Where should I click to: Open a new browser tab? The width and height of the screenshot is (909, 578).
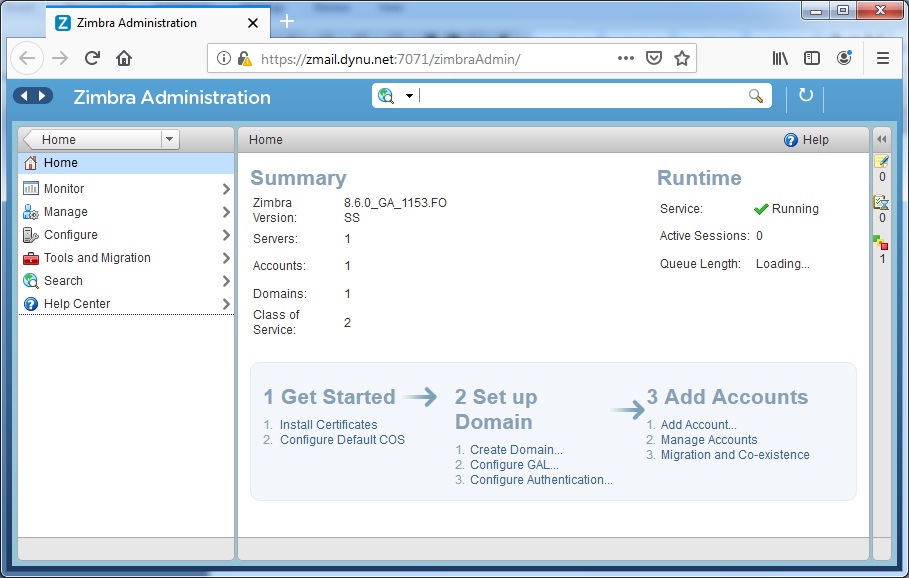(x=287, y=21)
